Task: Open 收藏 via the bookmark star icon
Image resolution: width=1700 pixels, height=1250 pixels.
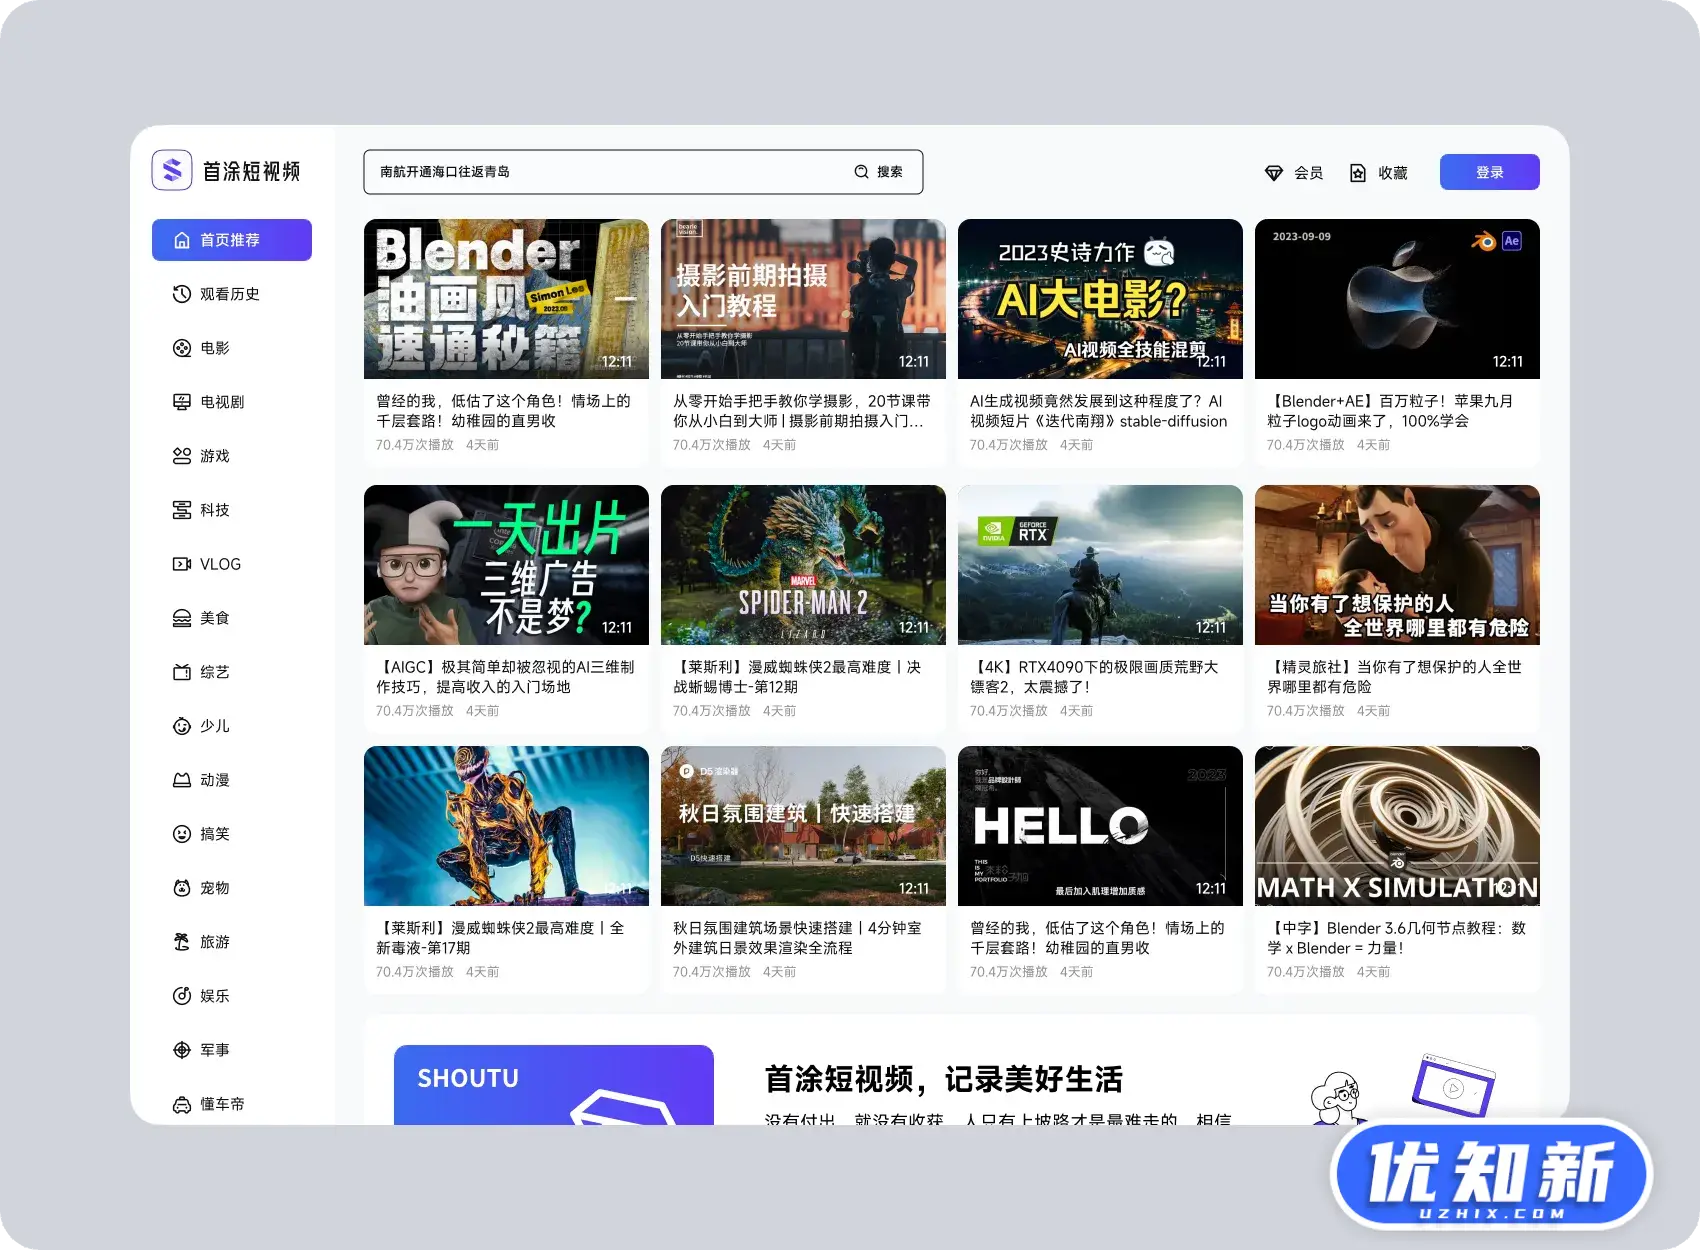Action: tap(1357, 173)
